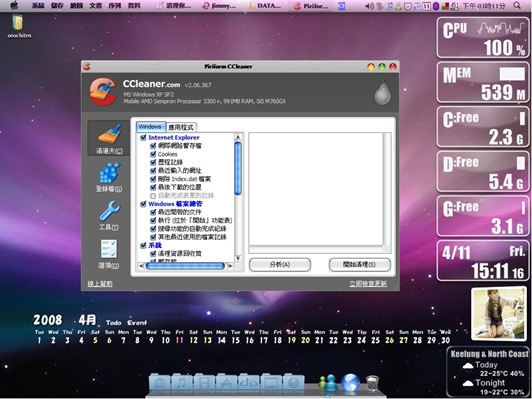Open the trash can in the dock
Image resolution: width=532 pixels, height=399 pixels.
coord(373,384)
